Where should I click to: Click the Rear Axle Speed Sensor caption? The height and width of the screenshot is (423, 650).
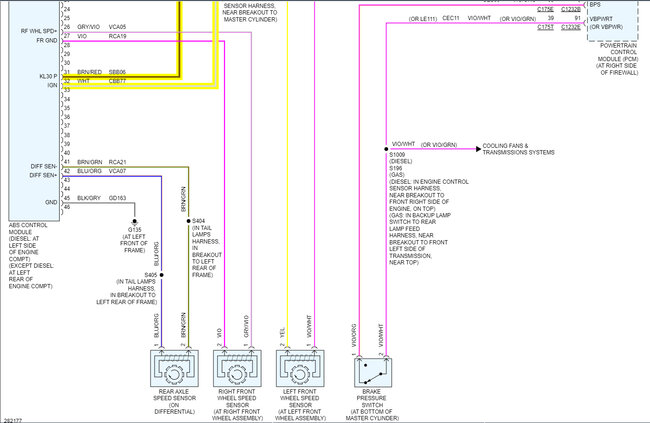tap(174, 401)
